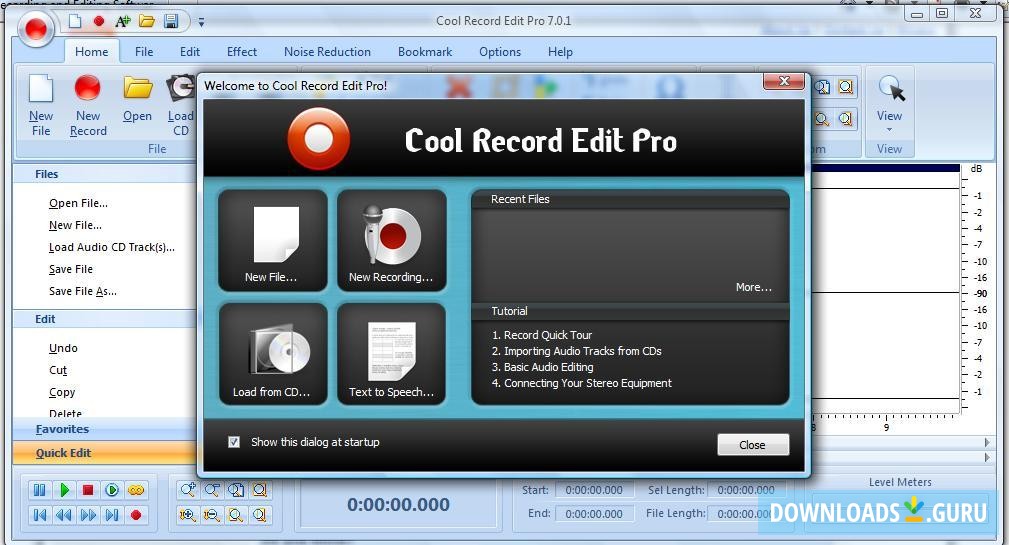Click the New Recording tile with microphone

[391, 241]
